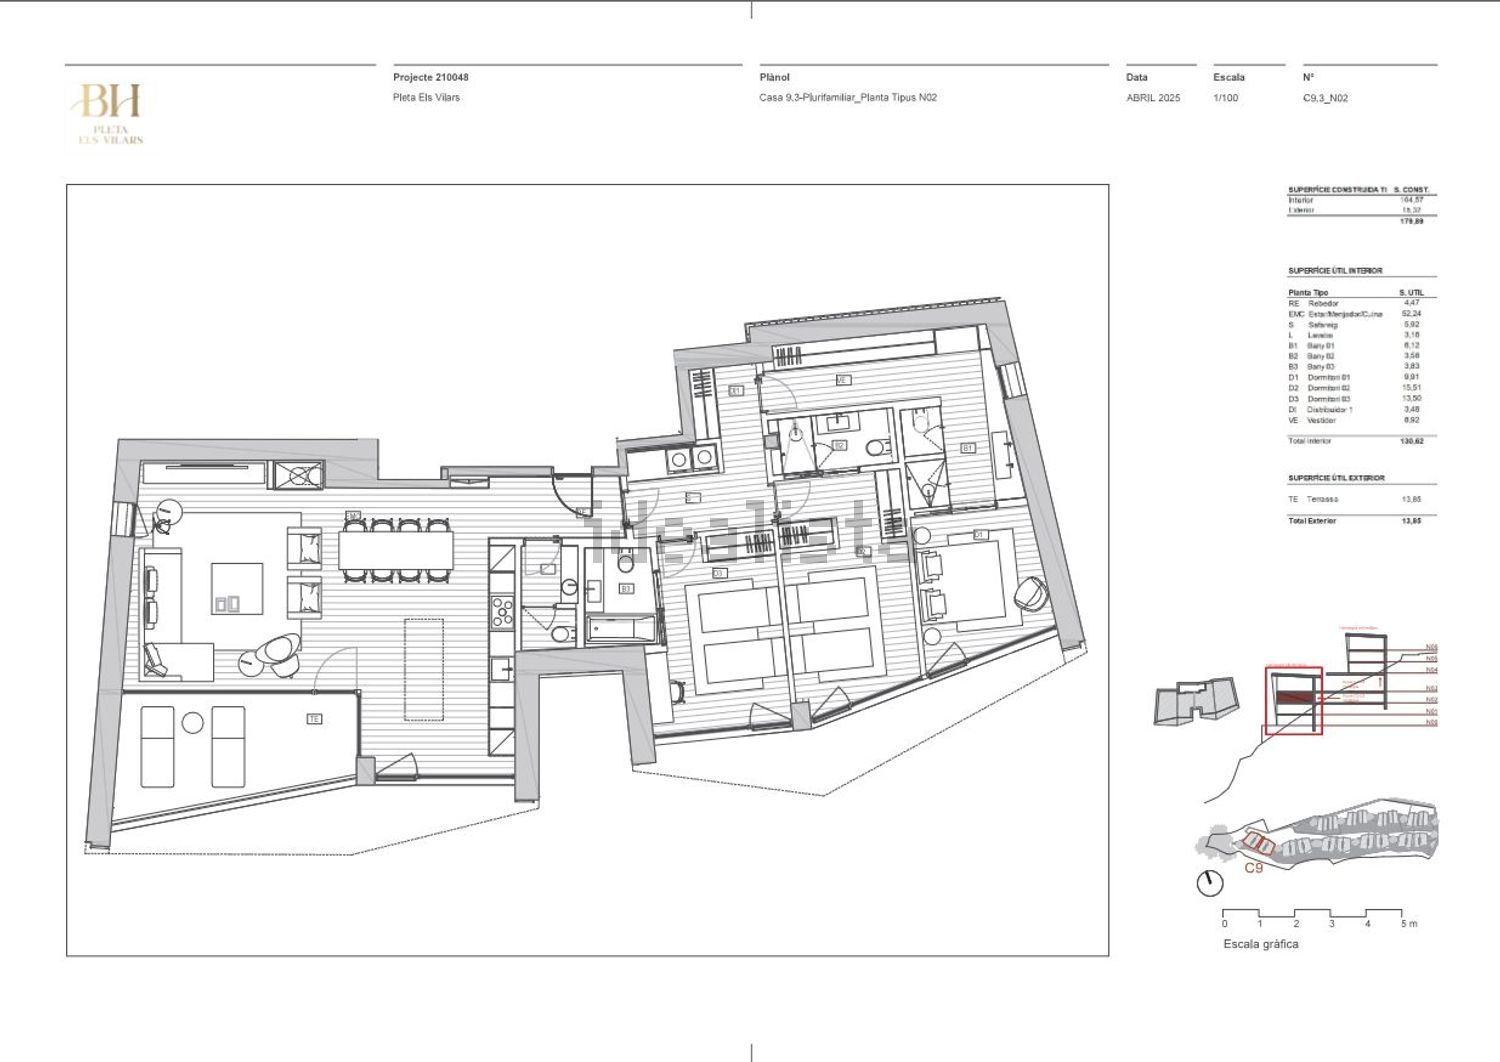Viewport: 1500px width, 1062px height.
Task: Select the 'C9.3_N02' drawing number
Action: click(x=1325, y=98)
